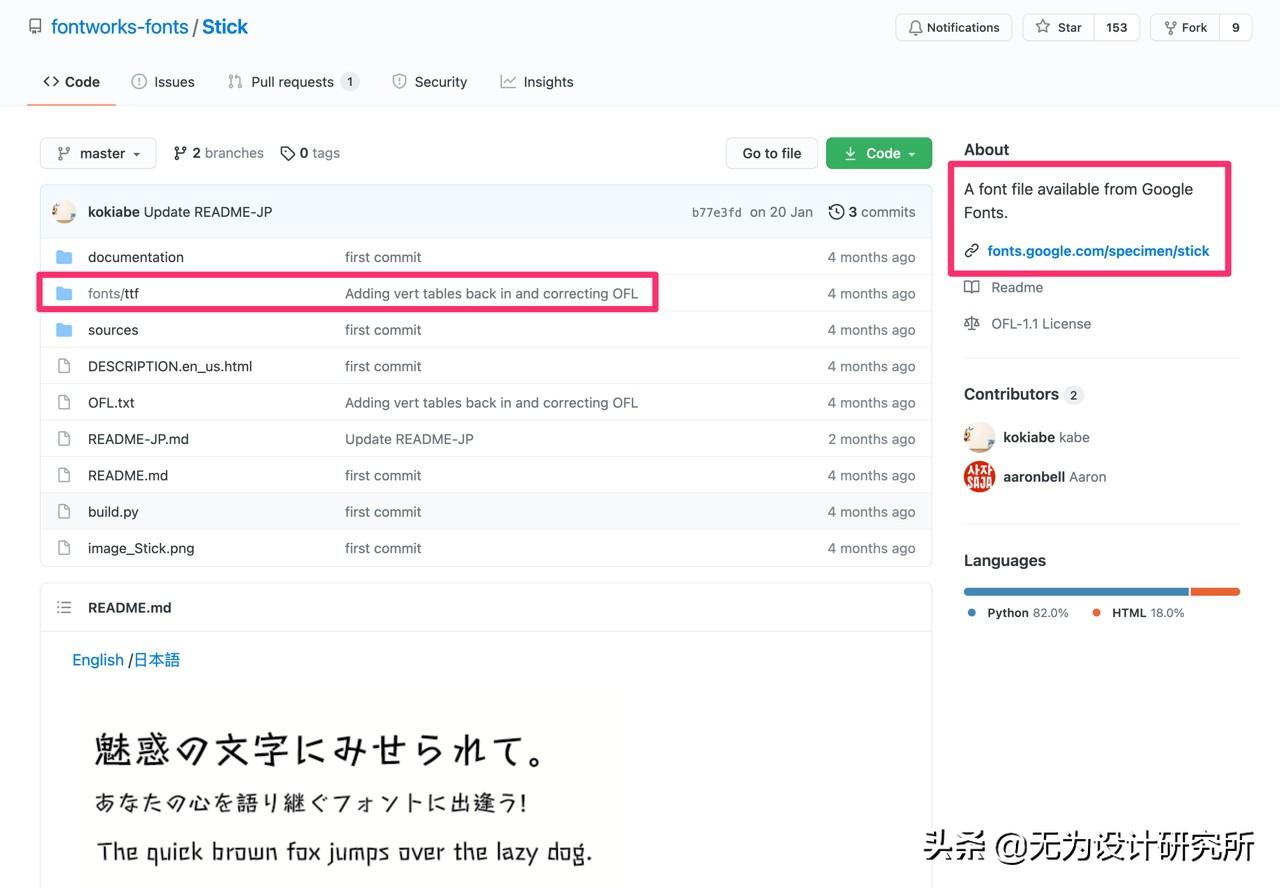View the 3 commits history
This screenshot has height=888, width=1280.
tap(872, 212)
